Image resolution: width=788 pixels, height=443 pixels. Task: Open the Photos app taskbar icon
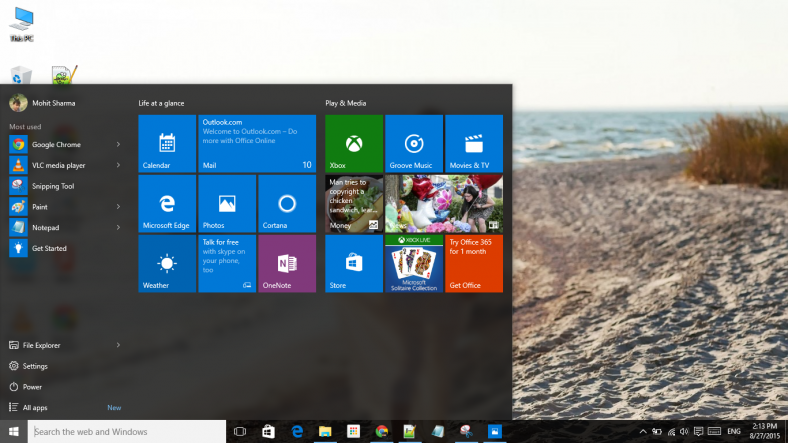495,431
